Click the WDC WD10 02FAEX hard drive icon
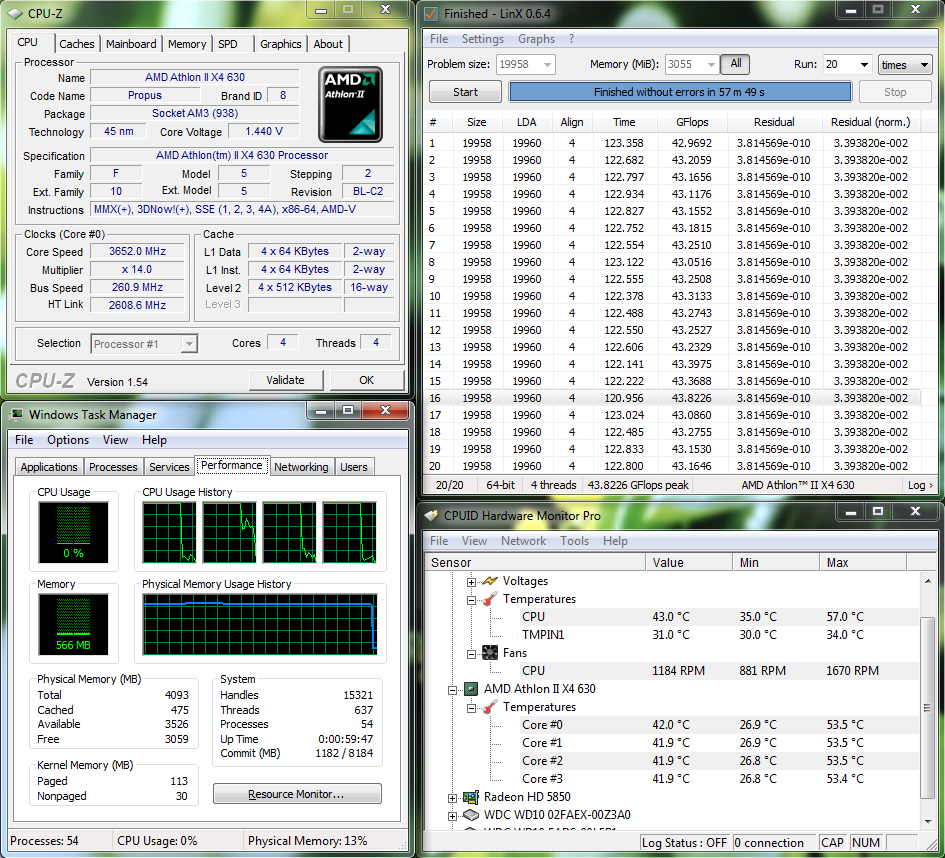Image resolution: width=945 pixels, height=858 pixels. [x=470, y=815]
